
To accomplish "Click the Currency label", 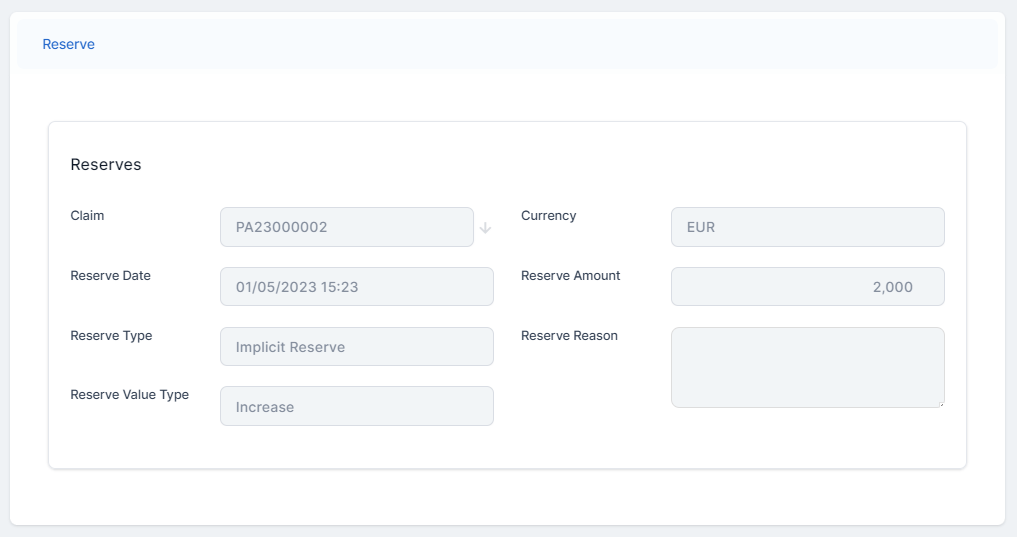I will pos(548,216).
